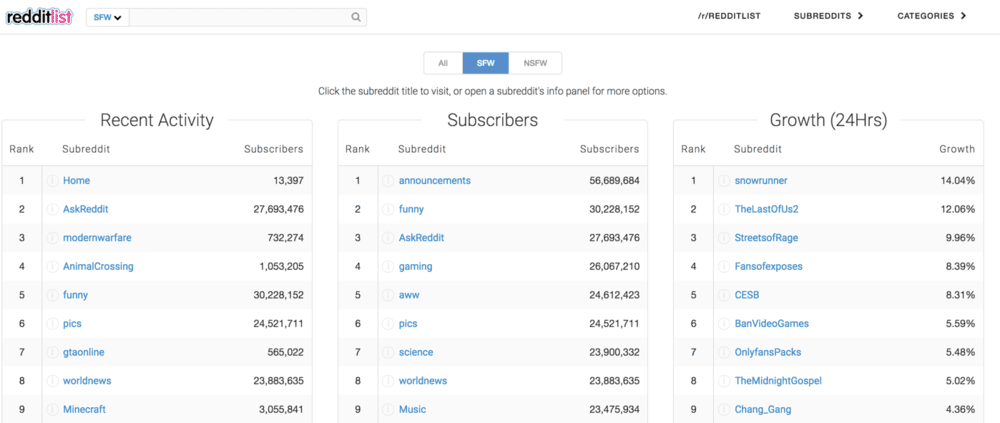The width and height of the screenshot is (1000, 423).
Task: Visit Chang_Gang subreddit link
Action: pos(763,409)
